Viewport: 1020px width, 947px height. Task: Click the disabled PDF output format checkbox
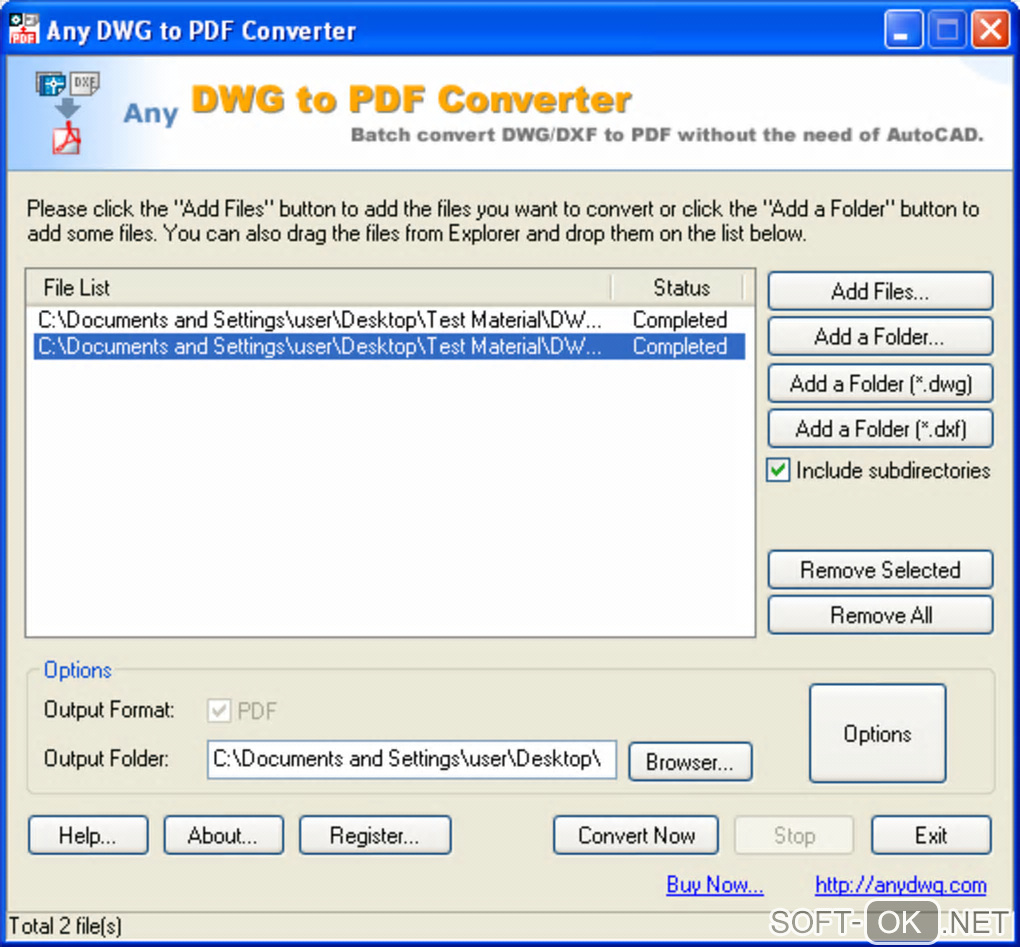tap(219, 710)
